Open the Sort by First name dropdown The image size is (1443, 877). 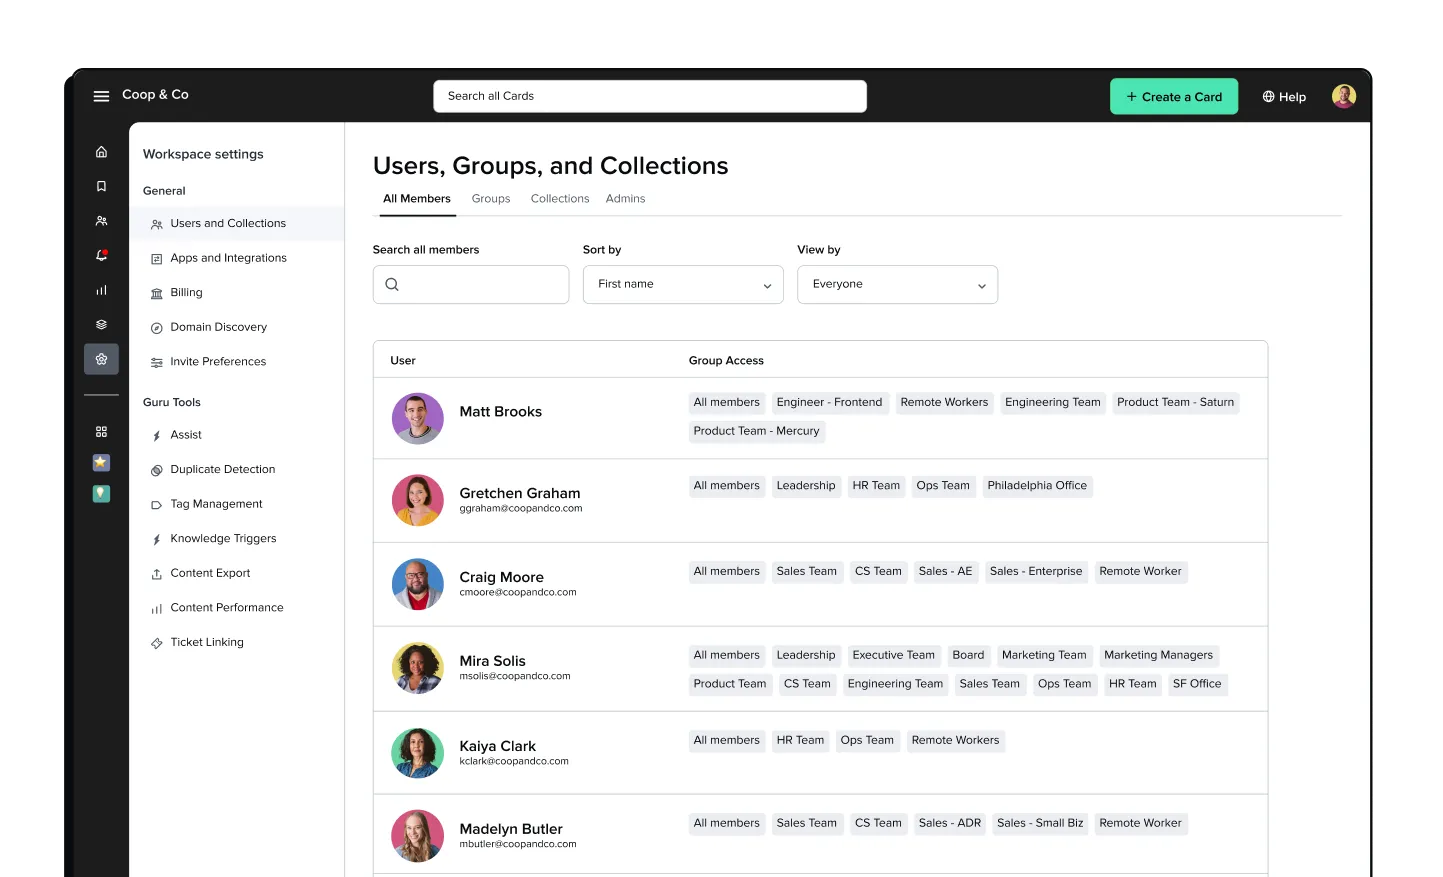coord(683,285)
